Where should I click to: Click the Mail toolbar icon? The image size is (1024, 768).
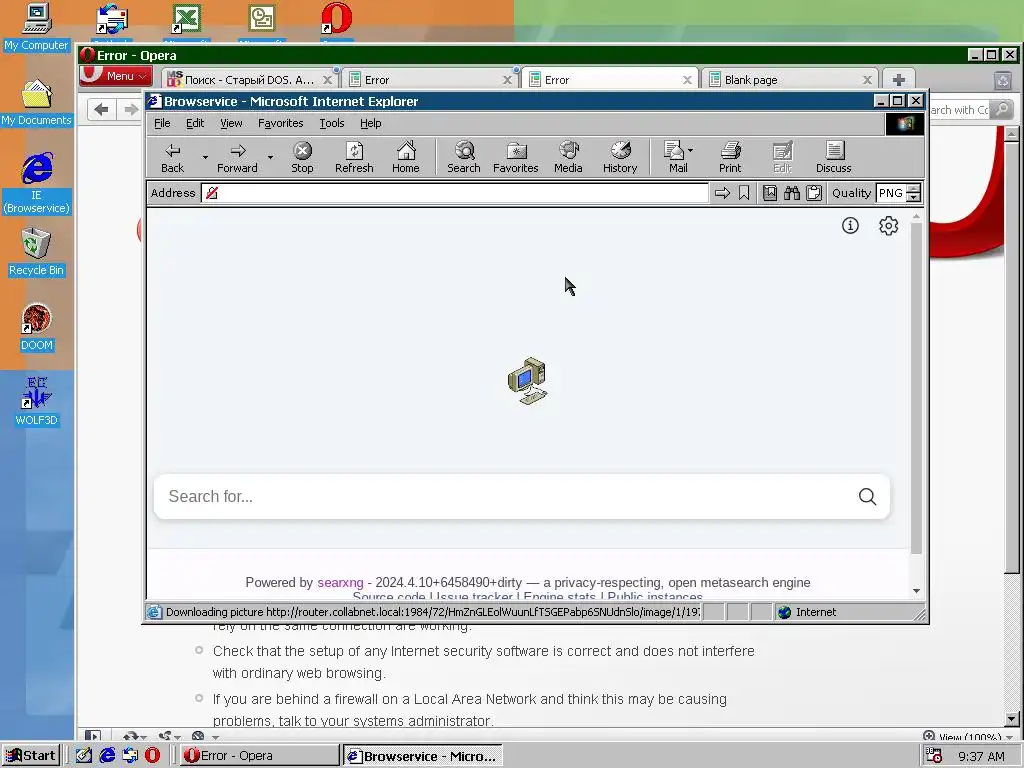(x=674, y=157)
